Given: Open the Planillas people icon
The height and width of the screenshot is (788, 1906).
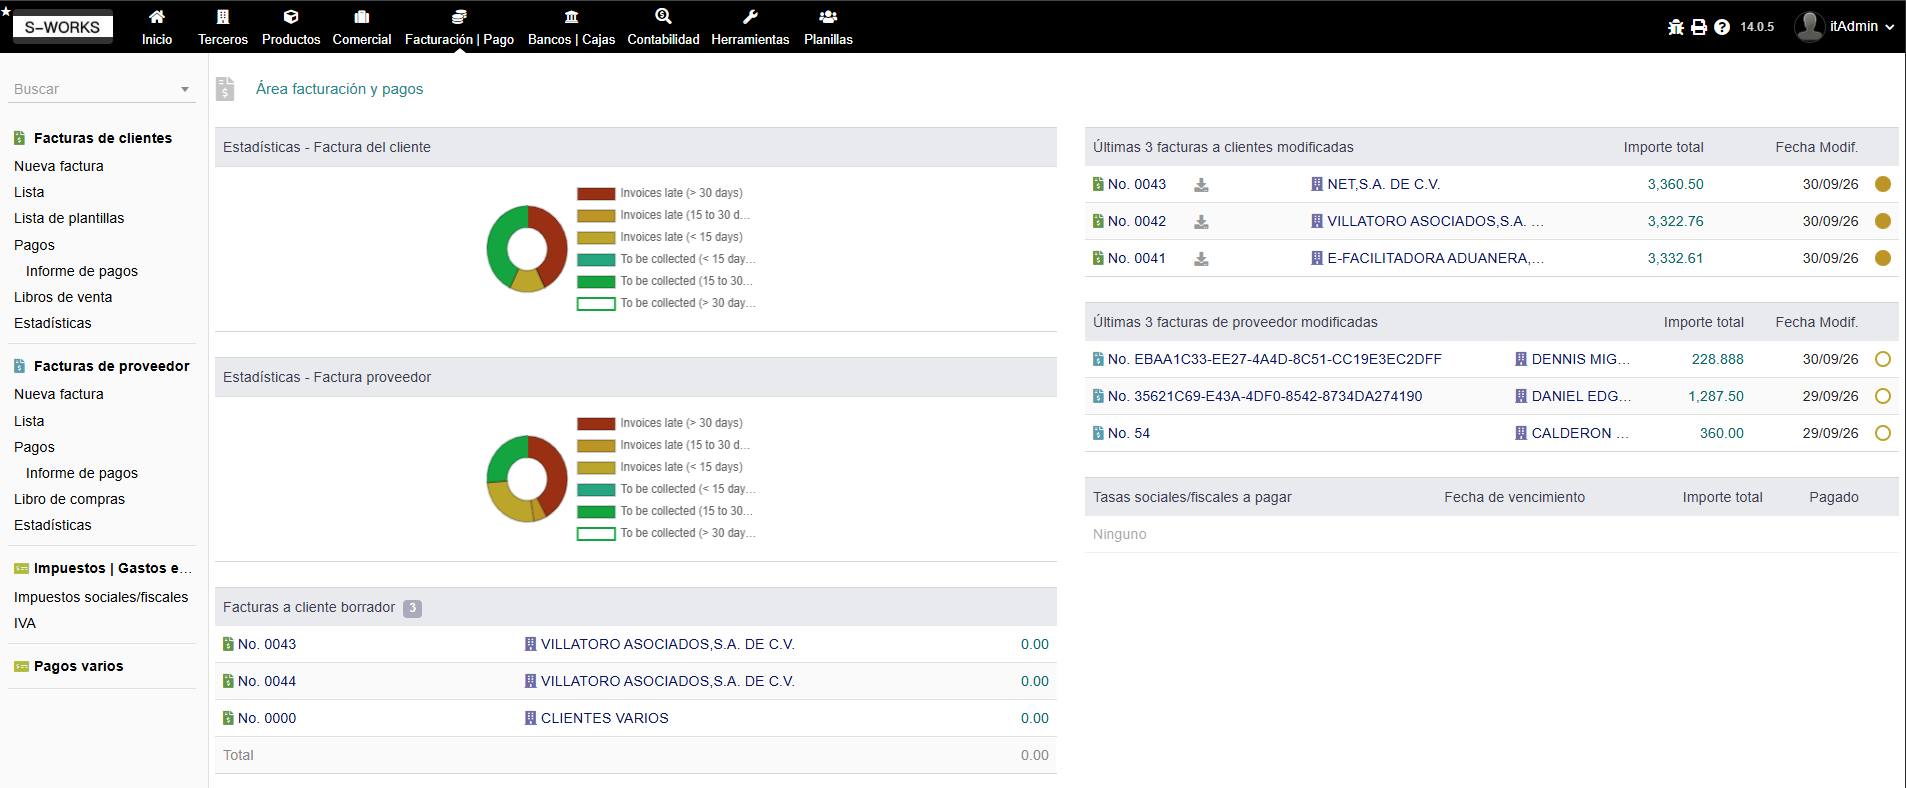Looking at the screenshot, I should point(828,17).
